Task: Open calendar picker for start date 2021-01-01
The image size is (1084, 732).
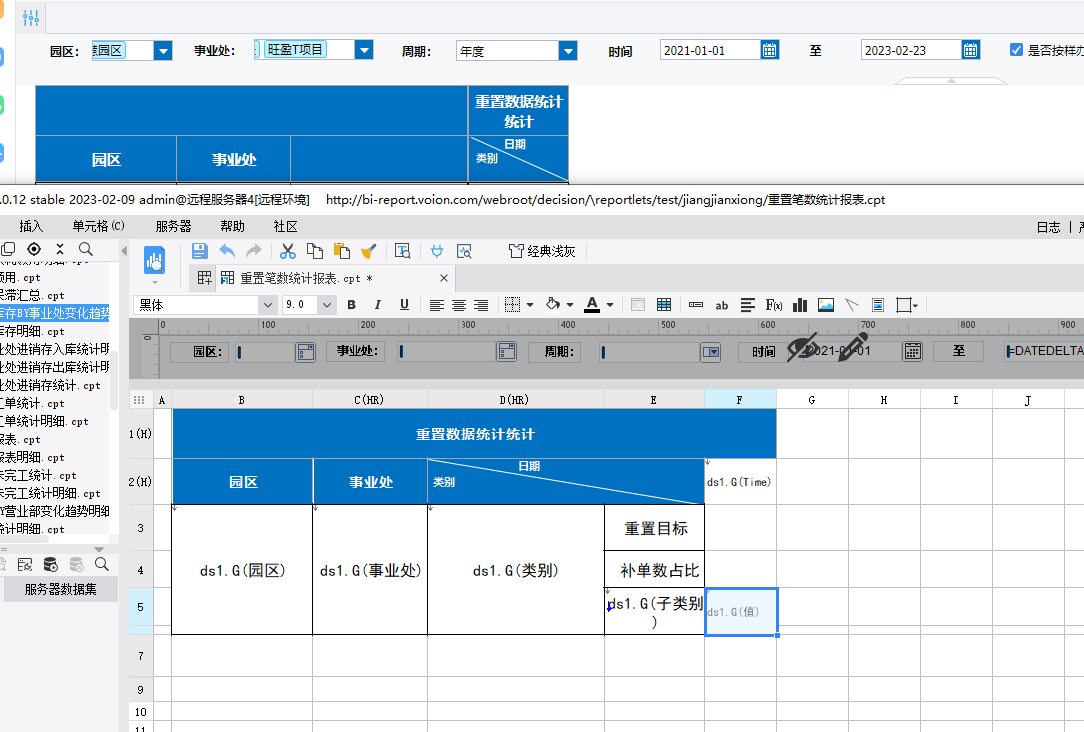Action: (x=769, y=50)
